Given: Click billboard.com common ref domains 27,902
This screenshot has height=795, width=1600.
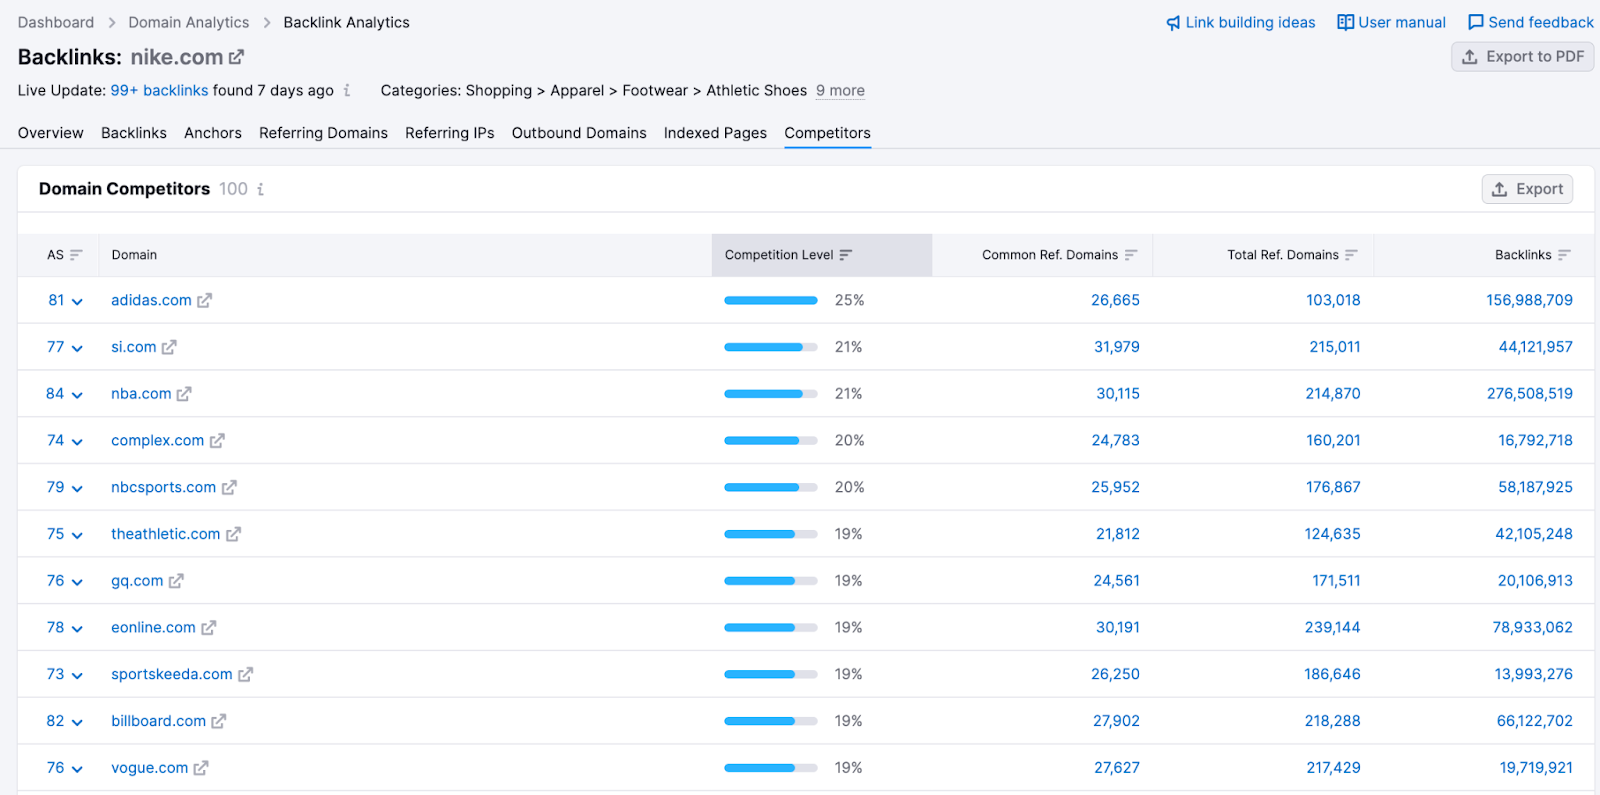Looking at the screenshot, I should coord(1116,721).
